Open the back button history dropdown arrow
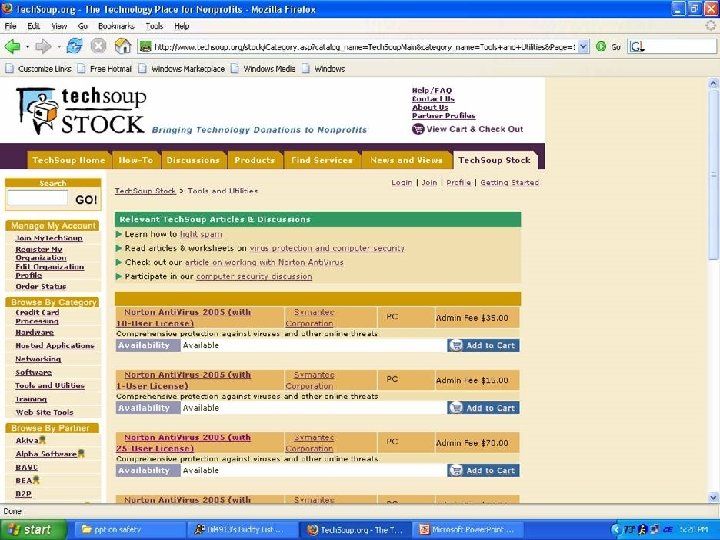The height and width of the screenshot is (540, 720). point(28,46)
